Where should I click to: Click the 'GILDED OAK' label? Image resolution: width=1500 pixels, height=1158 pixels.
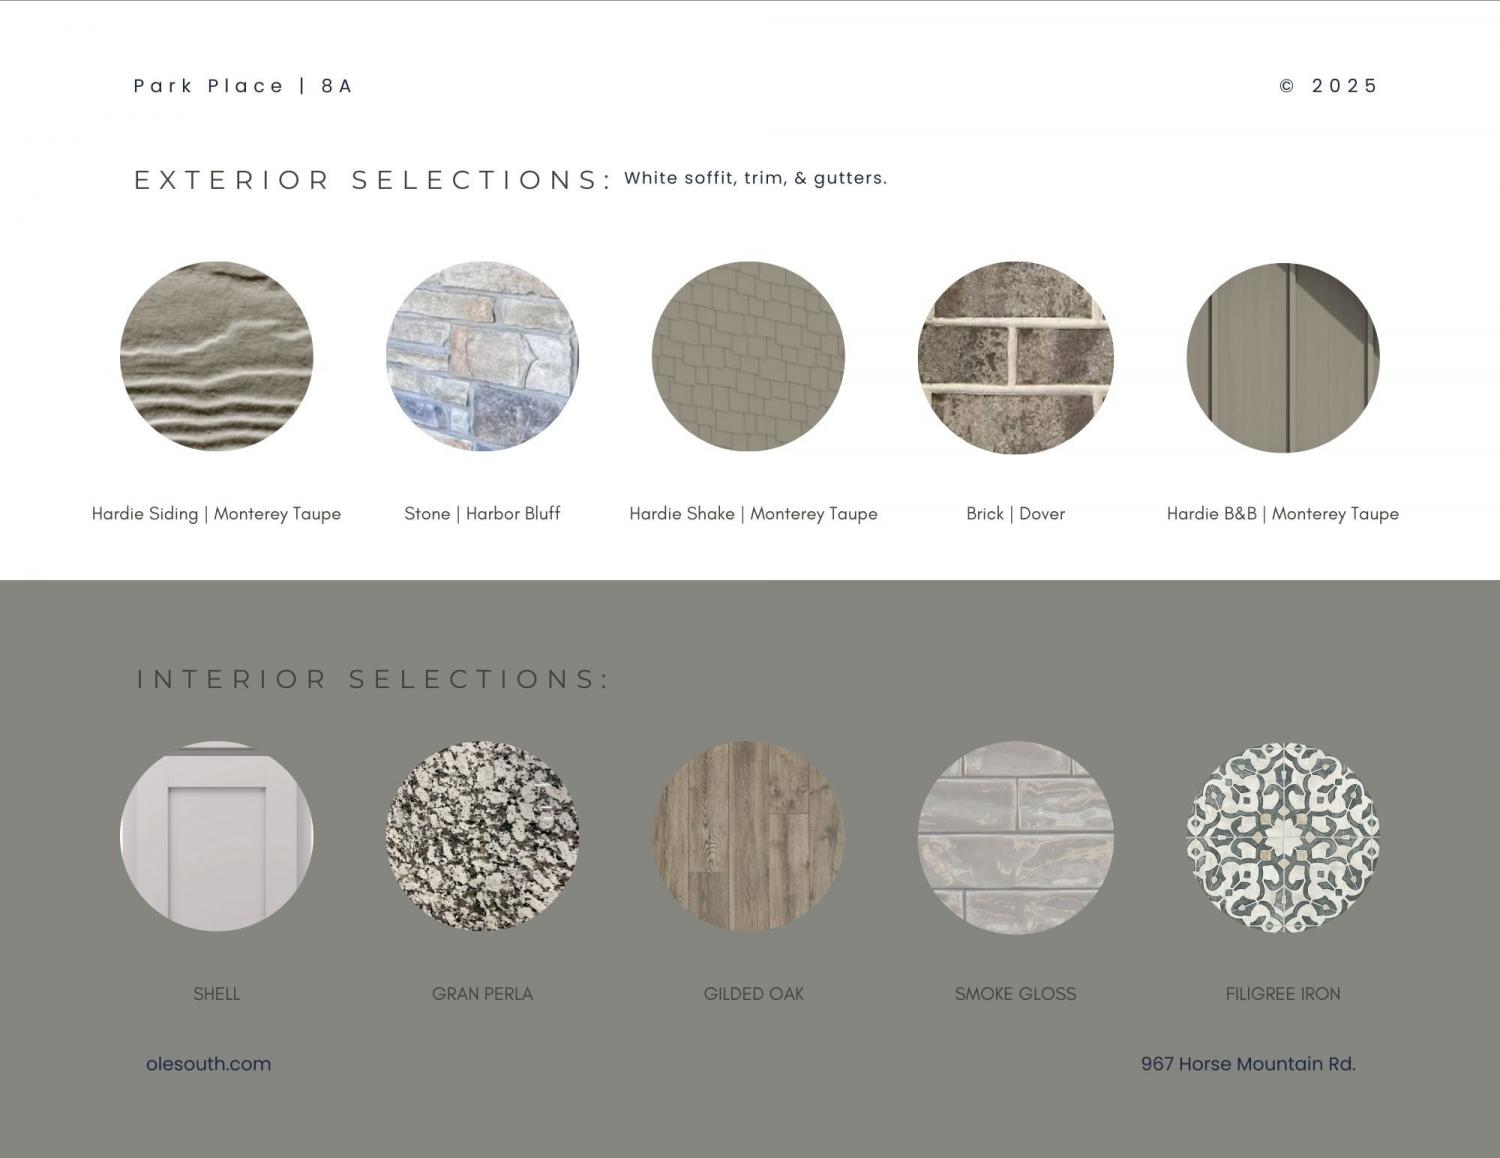pos(753,994)
